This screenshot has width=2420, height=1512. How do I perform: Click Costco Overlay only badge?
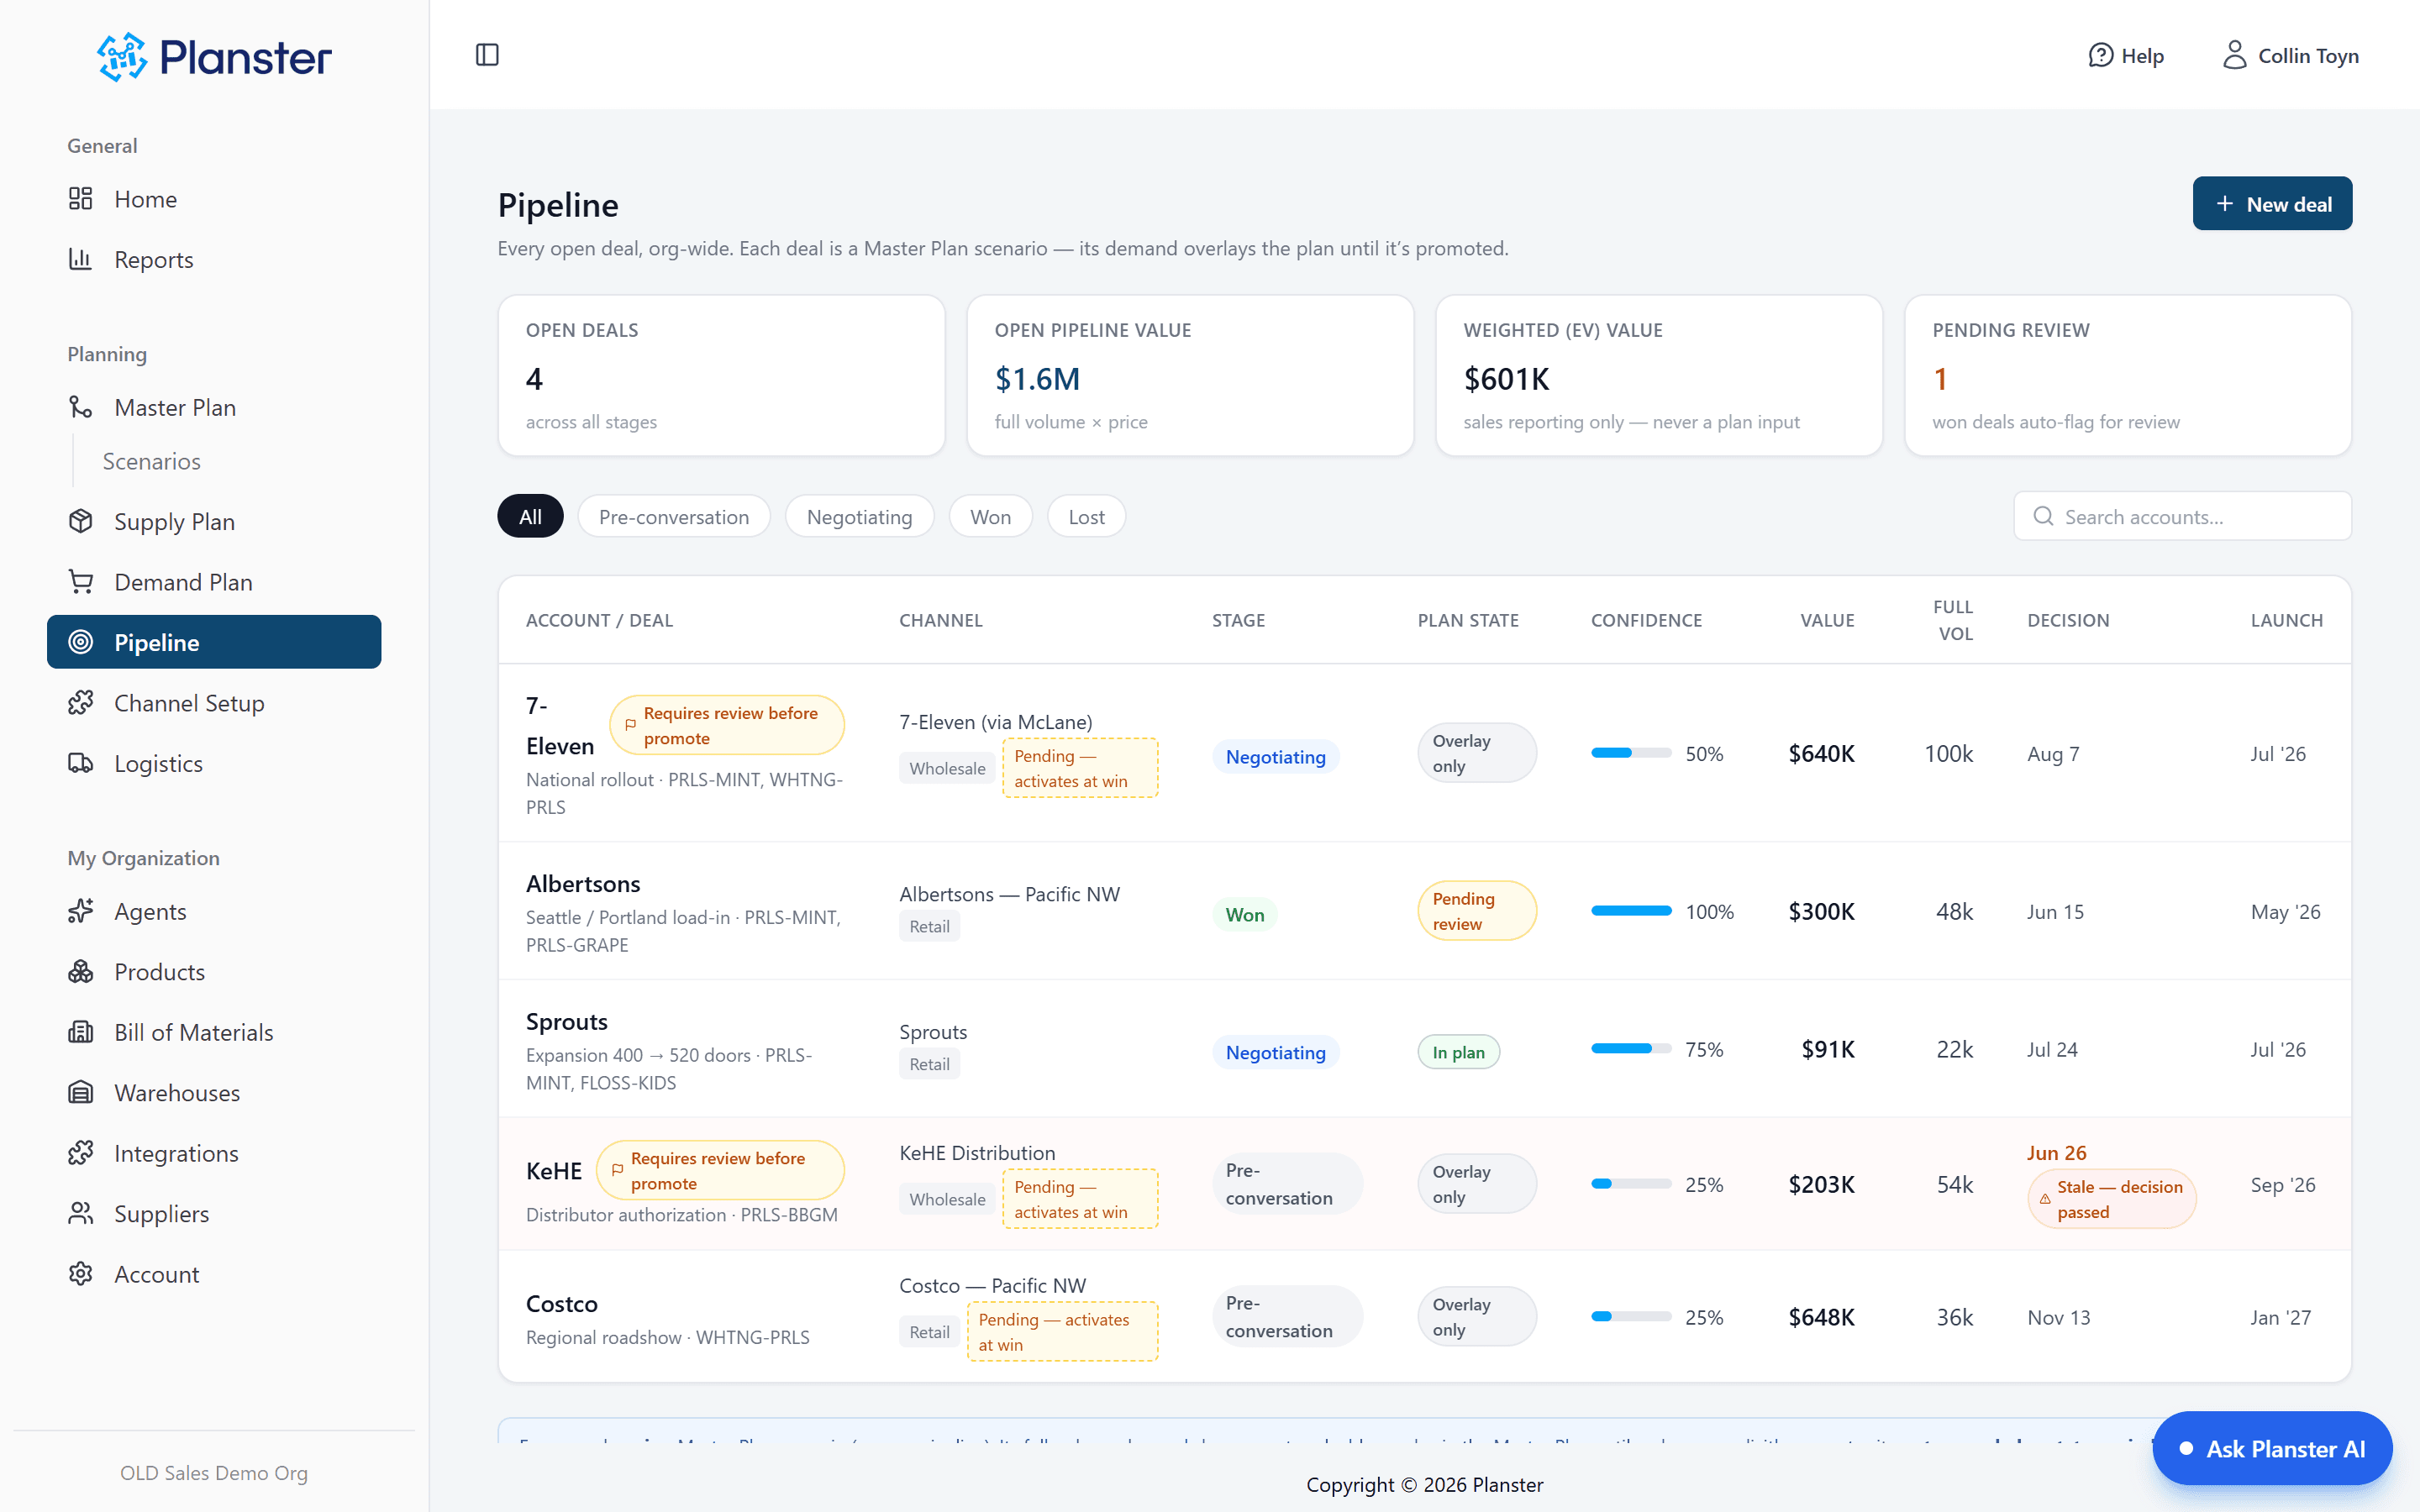[x=1476, y=1317]
